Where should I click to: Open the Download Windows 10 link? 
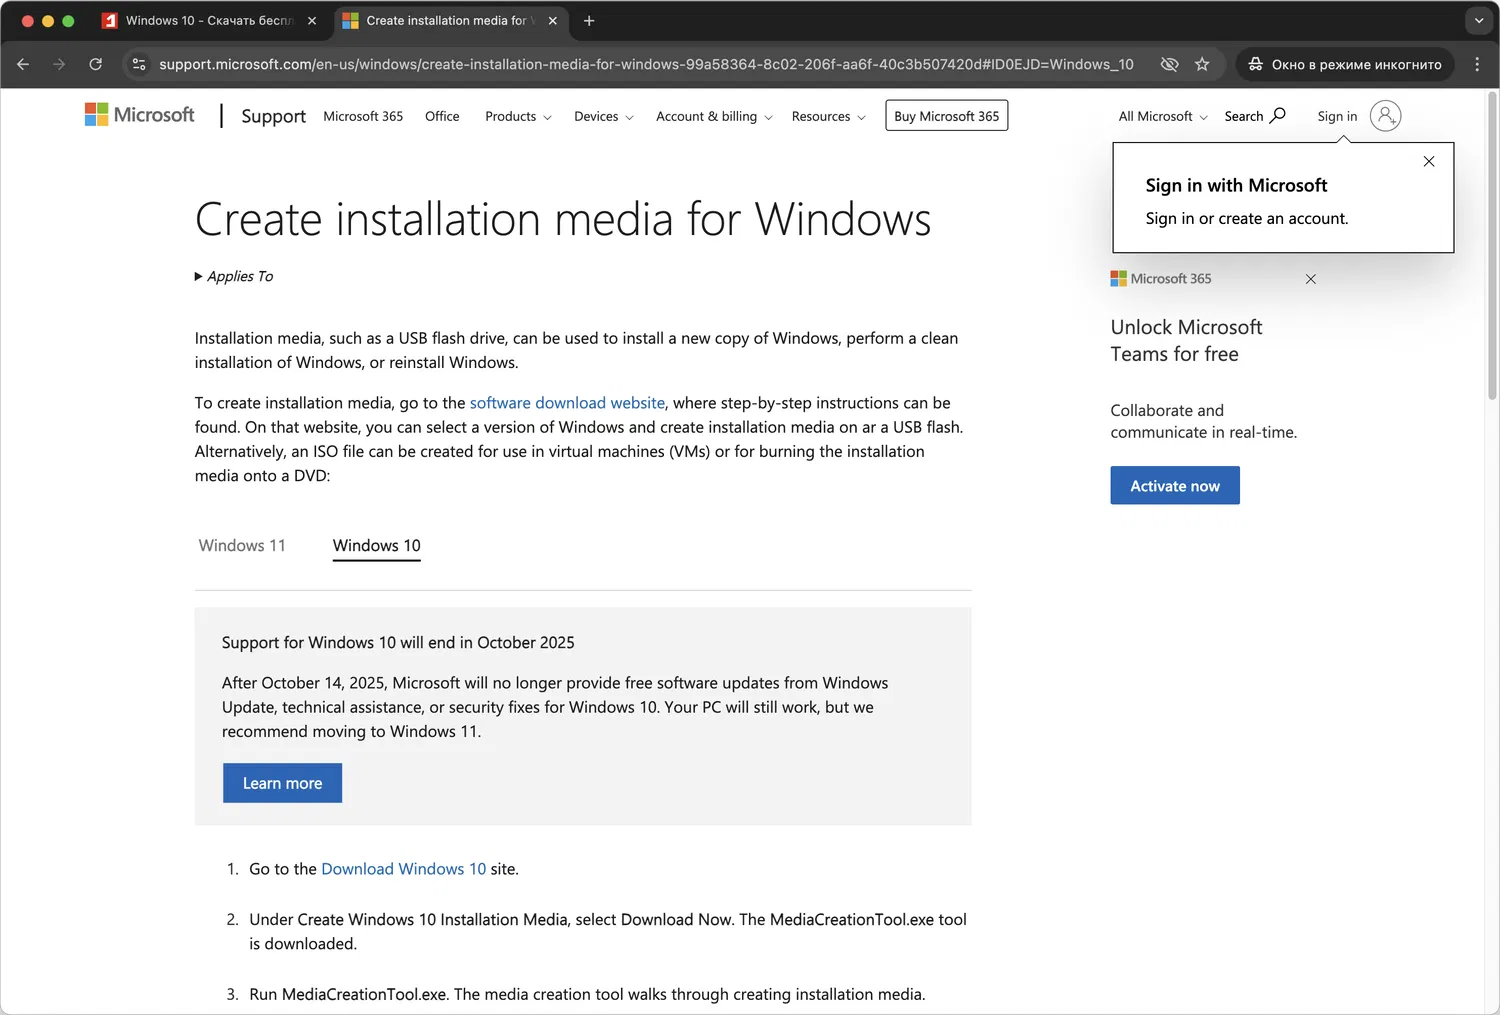coord(403,869)
